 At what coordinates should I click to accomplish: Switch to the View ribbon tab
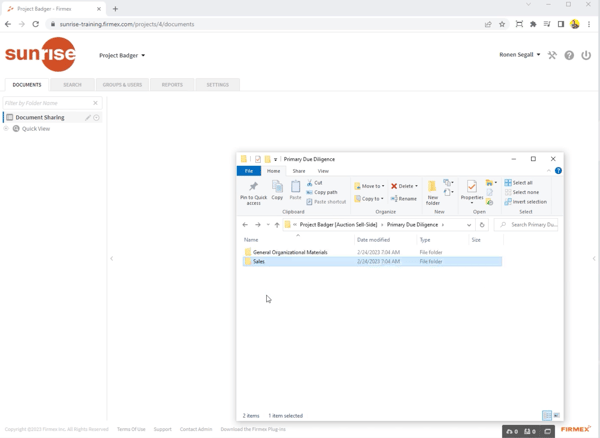point(323,171)
